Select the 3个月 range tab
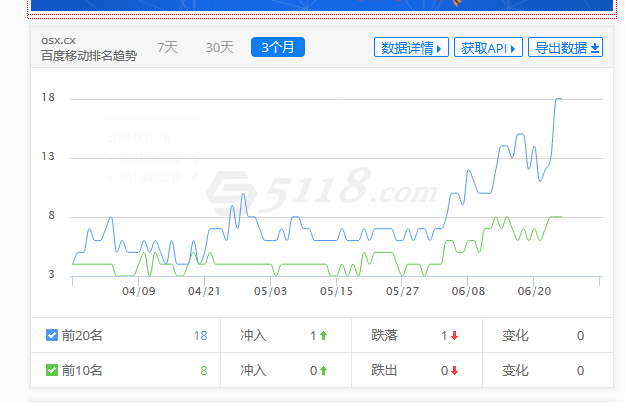The width and height of the screenshot is (625, 402). point(278,47)
